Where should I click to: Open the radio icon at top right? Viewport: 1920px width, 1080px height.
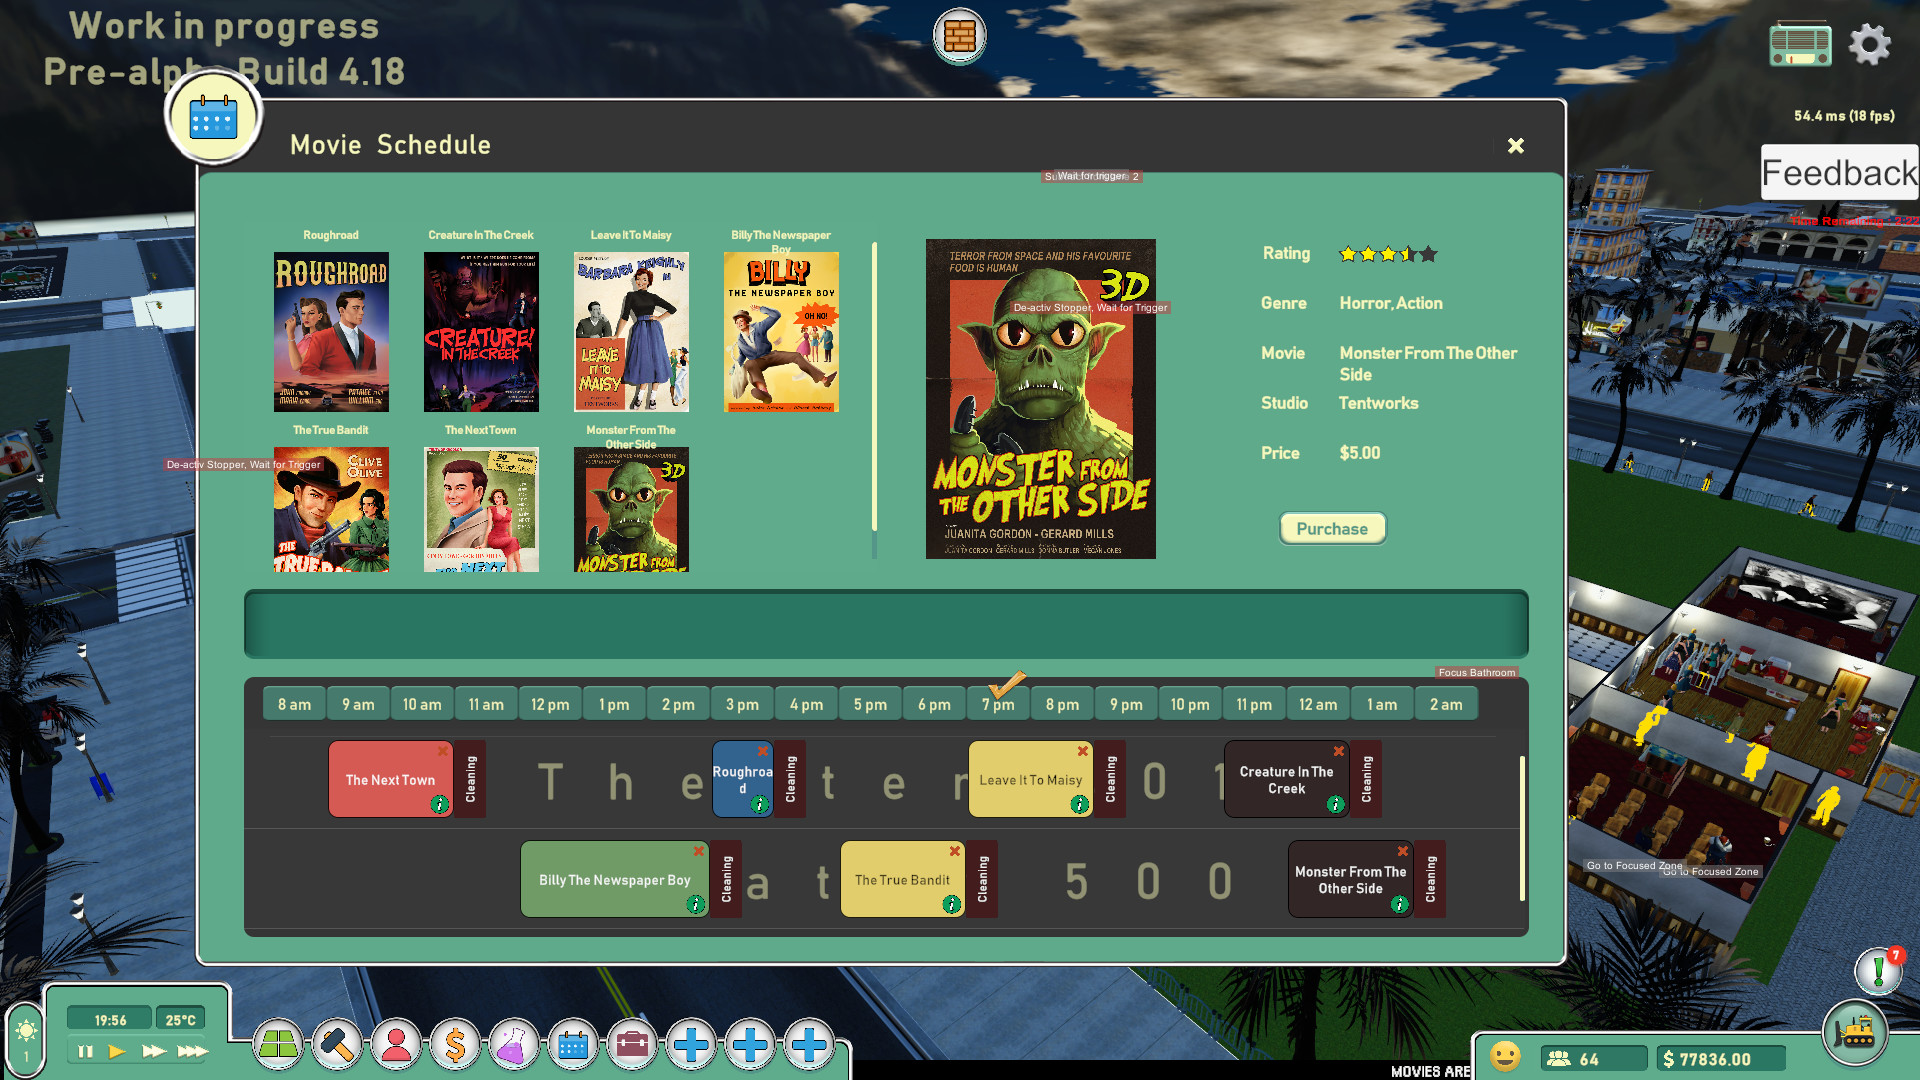pyautogui.click(x=1800, y=45)
